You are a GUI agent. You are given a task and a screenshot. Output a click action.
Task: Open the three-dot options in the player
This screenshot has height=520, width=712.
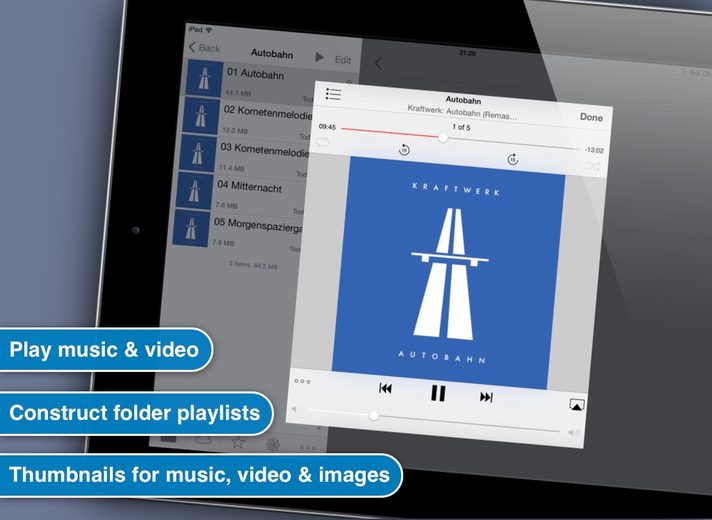(x=302, y=381)
